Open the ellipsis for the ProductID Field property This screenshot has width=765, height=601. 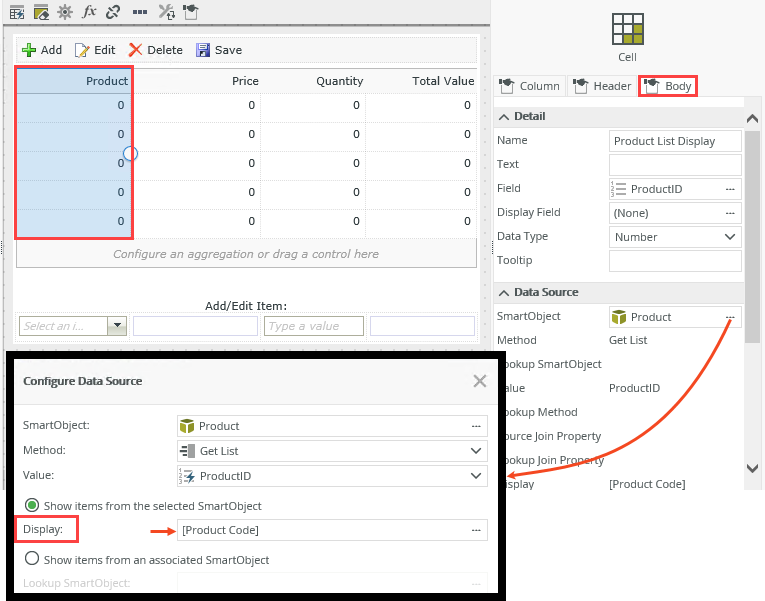tap(730, 189)
